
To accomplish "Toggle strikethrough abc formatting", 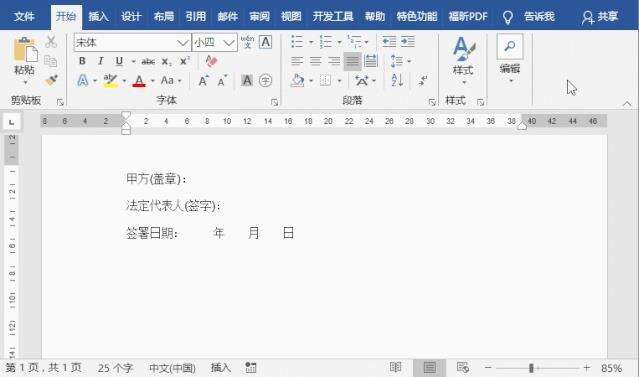I will pyautogui.click(x=148, y=62).
